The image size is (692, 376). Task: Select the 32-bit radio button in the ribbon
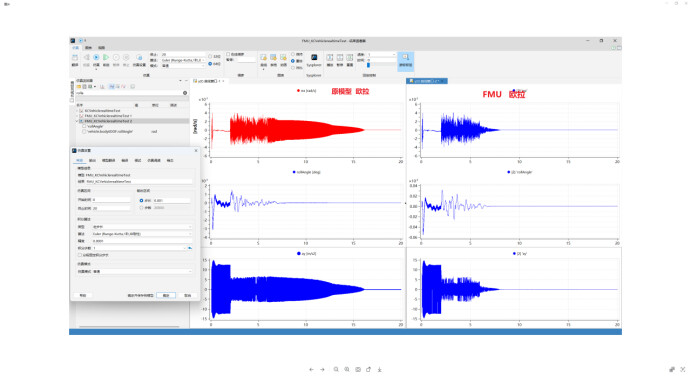210,56
